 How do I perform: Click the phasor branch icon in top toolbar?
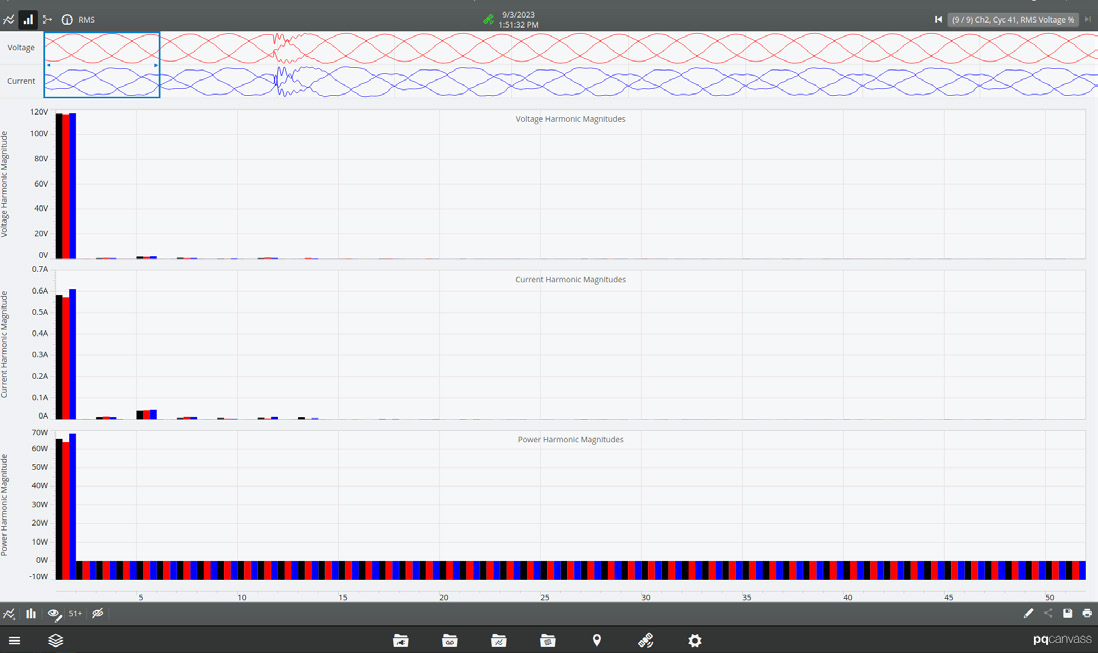(48, 19)
